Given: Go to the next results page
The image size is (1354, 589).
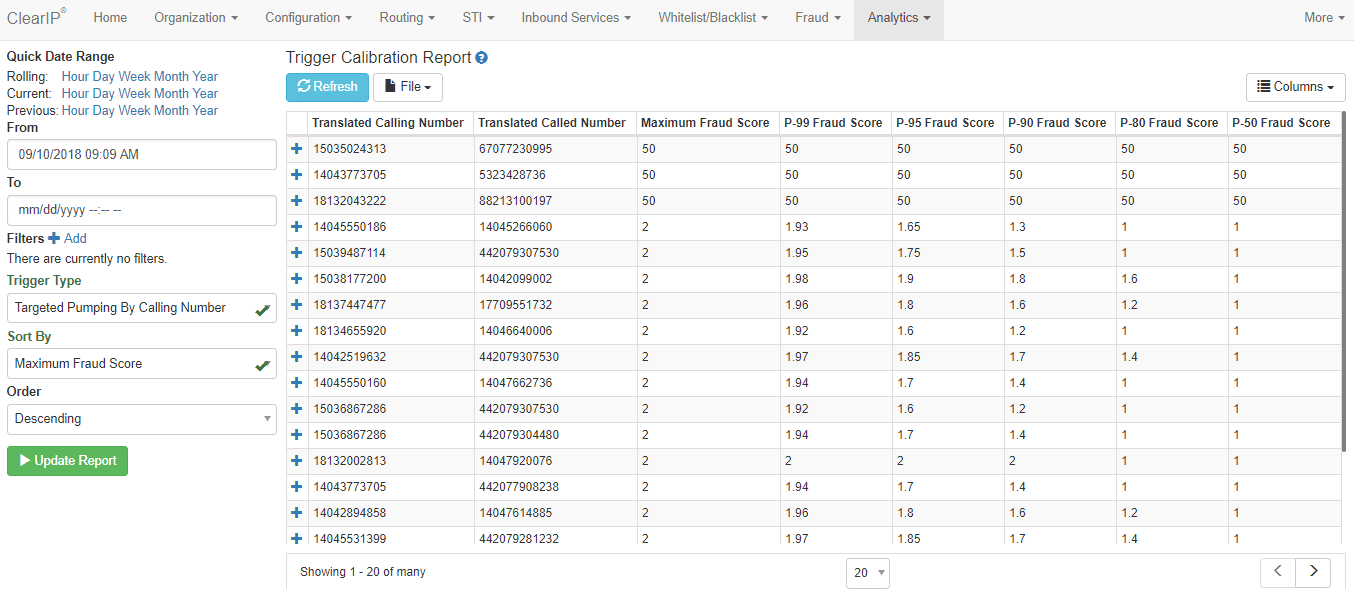Looking at the screenshot, I should [x=1313, y=572].
